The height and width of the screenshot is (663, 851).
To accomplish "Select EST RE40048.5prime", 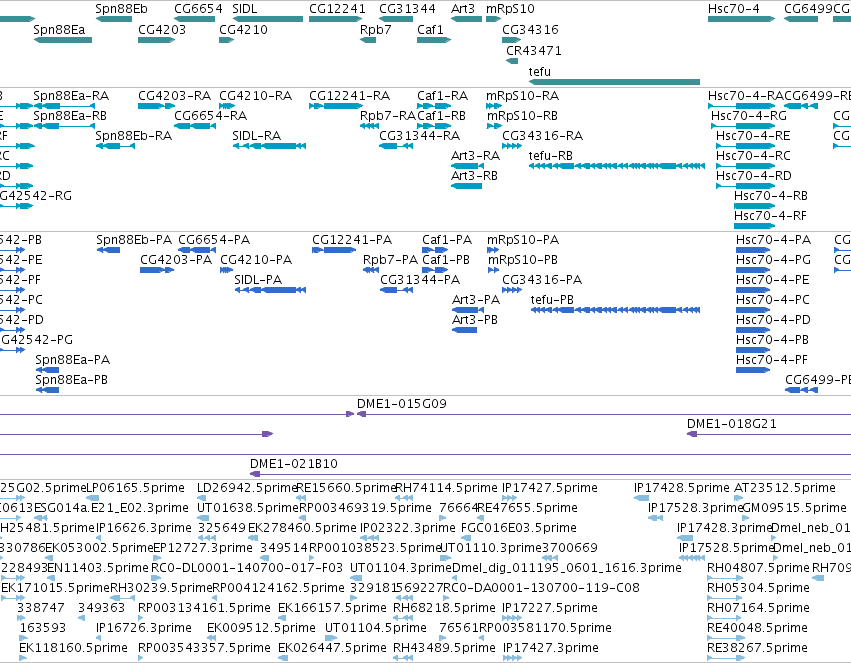I will click(x=725, y=638).
